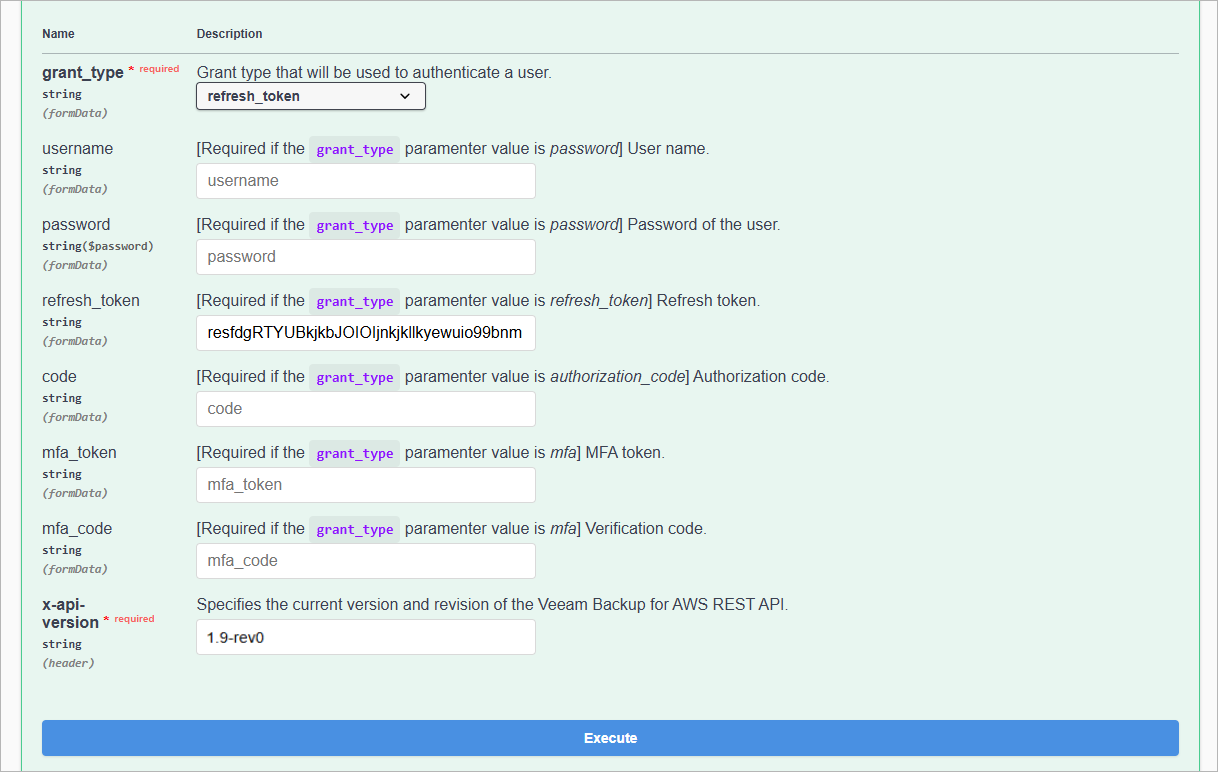
Task: Click the Description column header
Action: click(x=230, y=34)
